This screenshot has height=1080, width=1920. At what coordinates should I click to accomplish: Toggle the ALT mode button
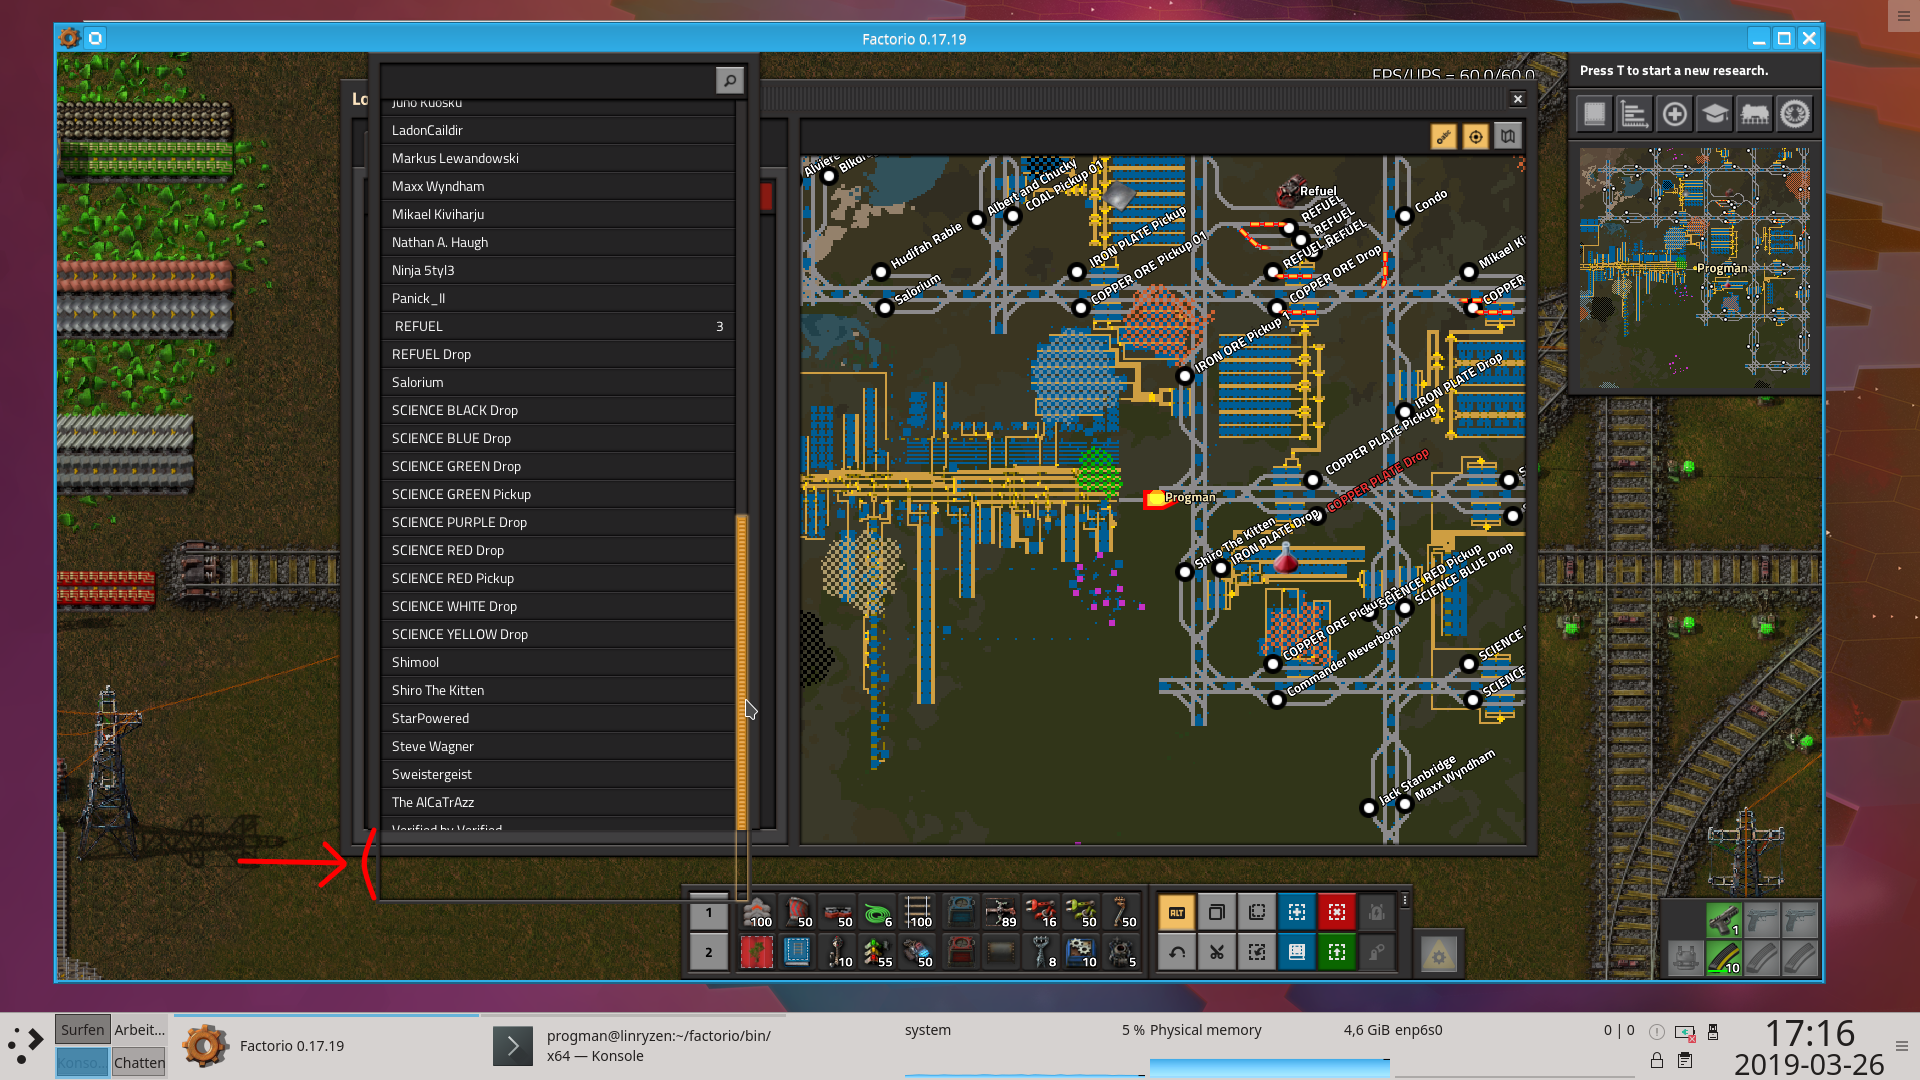[x=1177, y=912]
